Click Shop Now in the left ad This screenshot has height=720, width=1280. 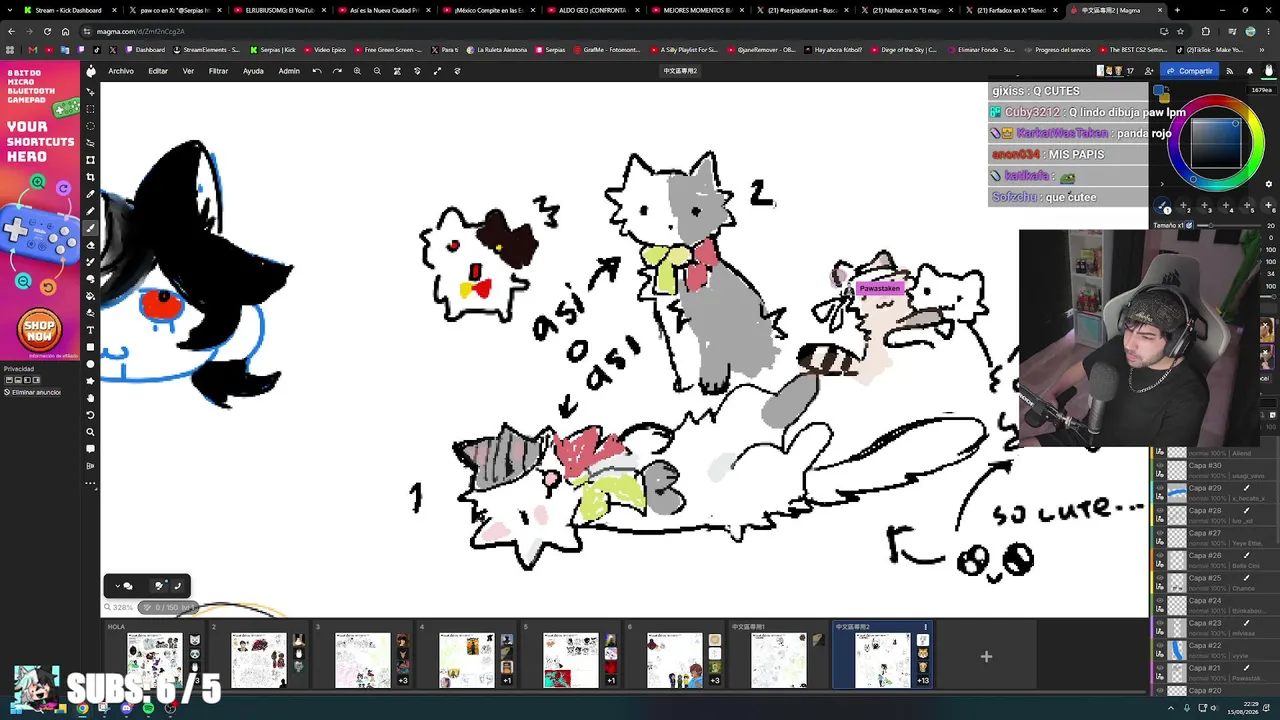39,328
